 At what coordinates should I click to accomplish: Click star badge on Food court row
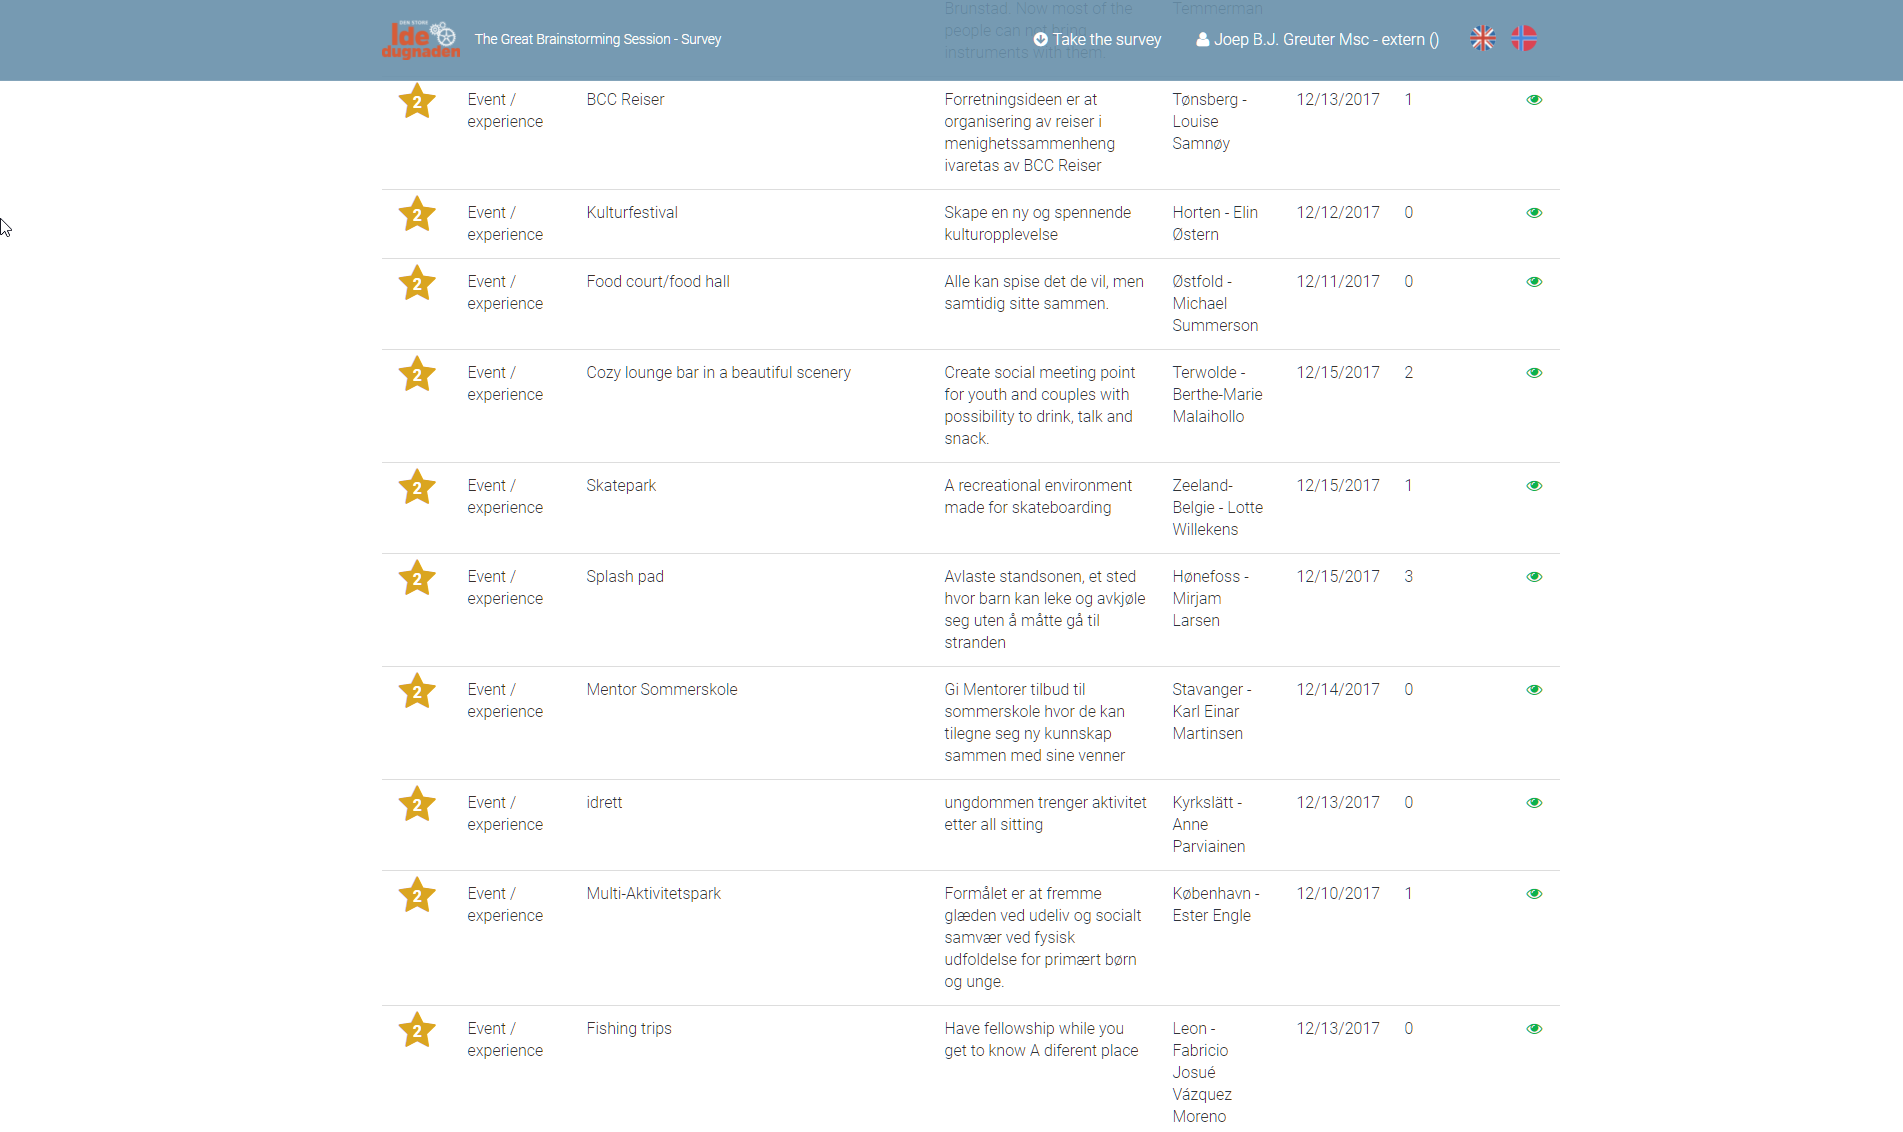point(416,283)
